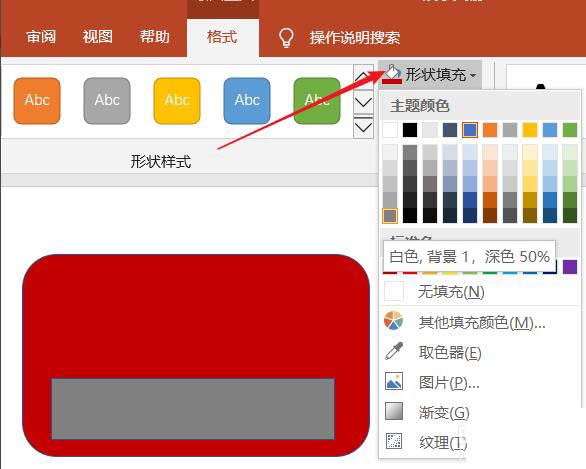Select the 格式 ribbon tab
The width and height of the screenshot is (586, 469).
pos(222,37)
